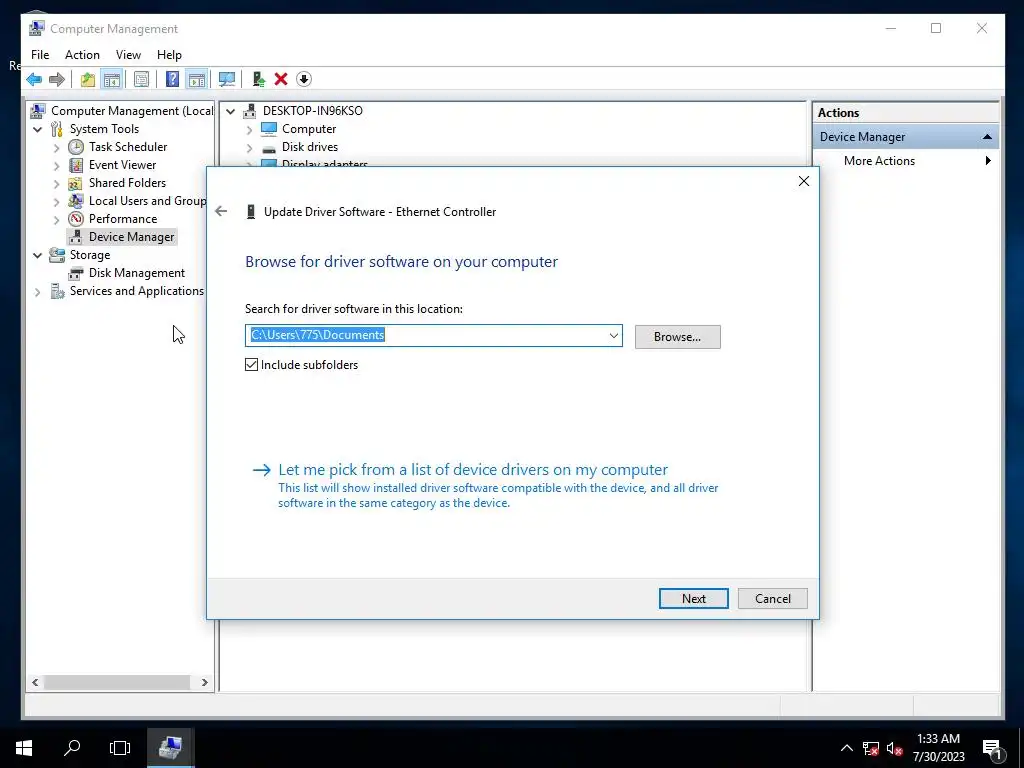Click the red X Uninstall device icon
The height and width of the screenshot is (768, 1024).
(281, 80)
